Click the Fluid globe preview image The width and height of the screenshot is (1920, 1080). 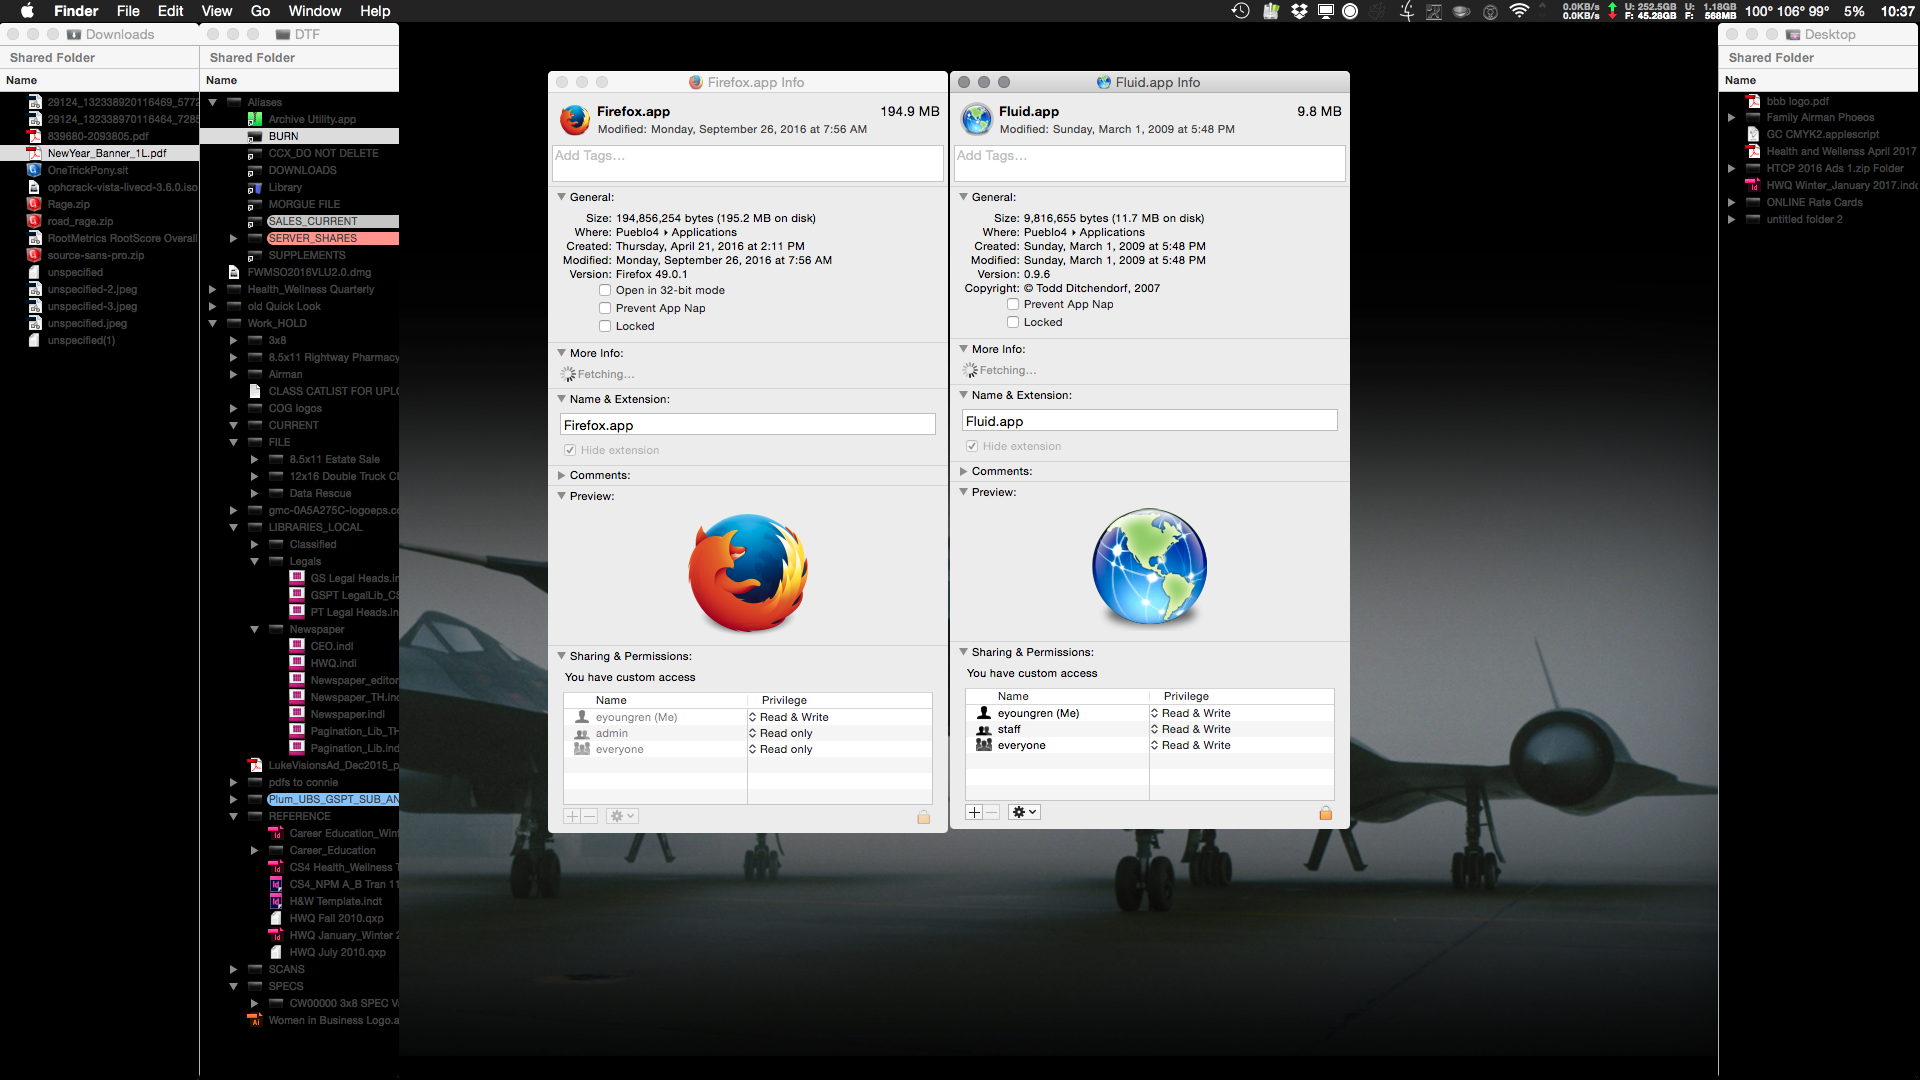[1150, 568]
